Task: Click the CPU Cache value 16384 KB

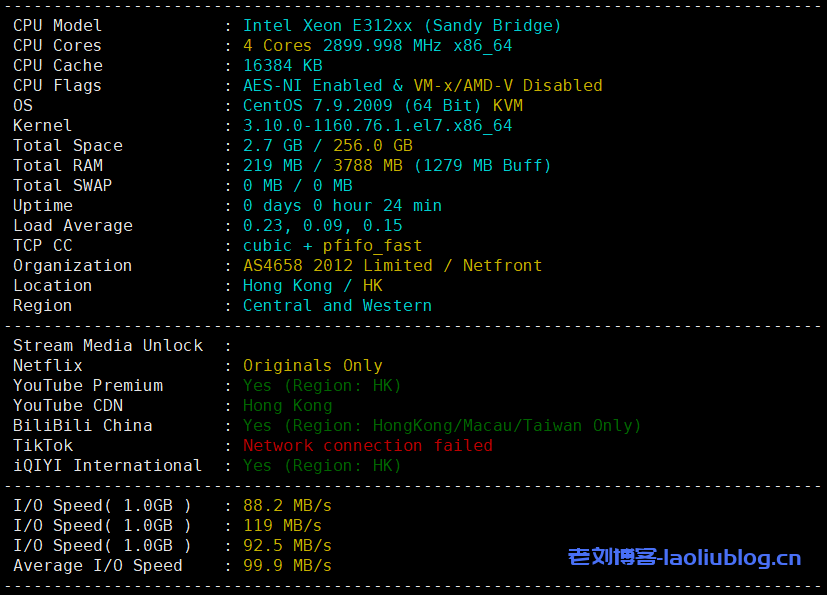Action: point(282,66)
